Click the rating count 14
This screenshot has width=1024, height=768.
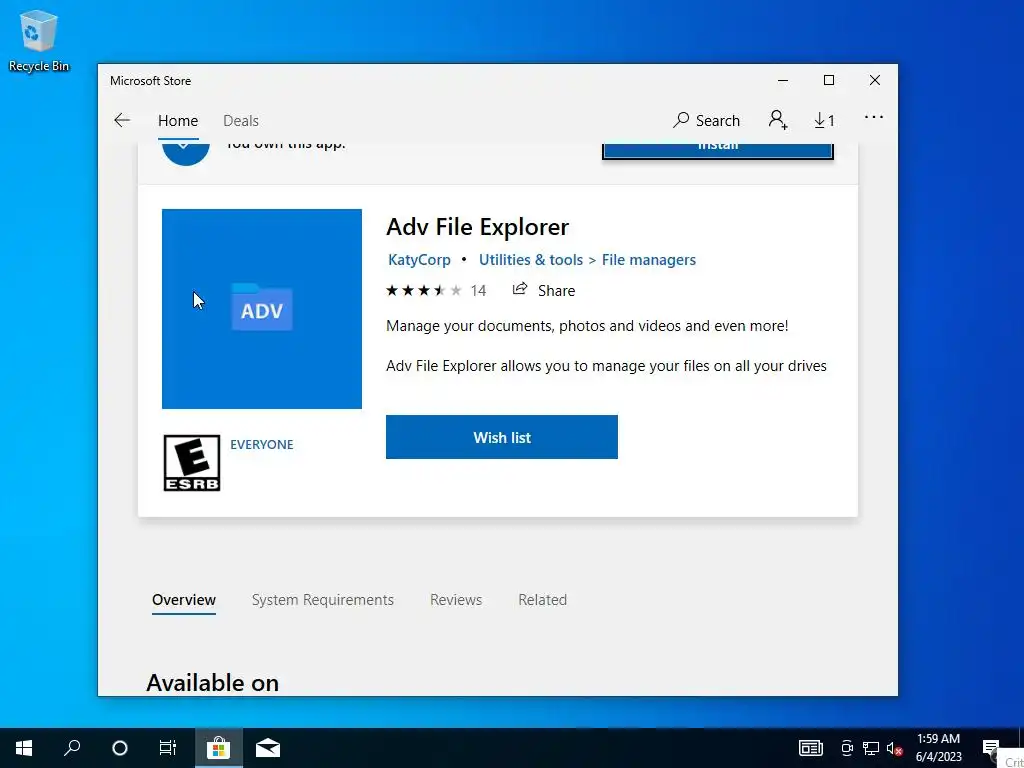[x=478, y=291]
